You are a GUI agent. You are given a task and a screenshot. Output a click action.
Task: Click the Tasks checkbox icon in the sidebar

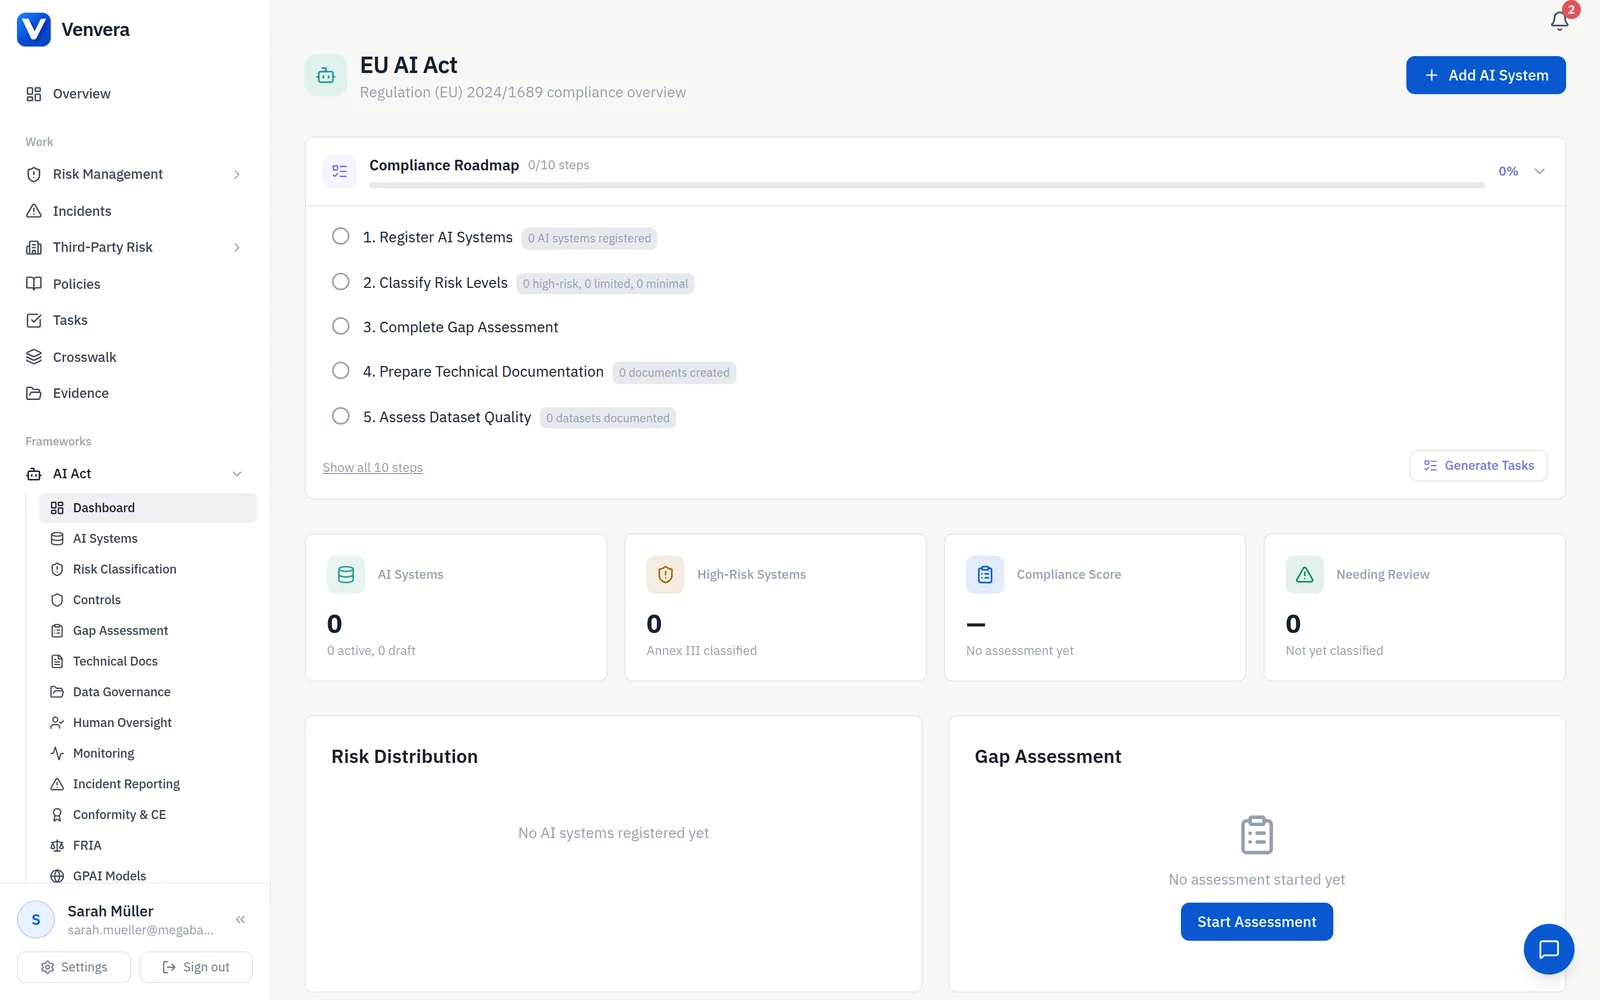(34, 320)
